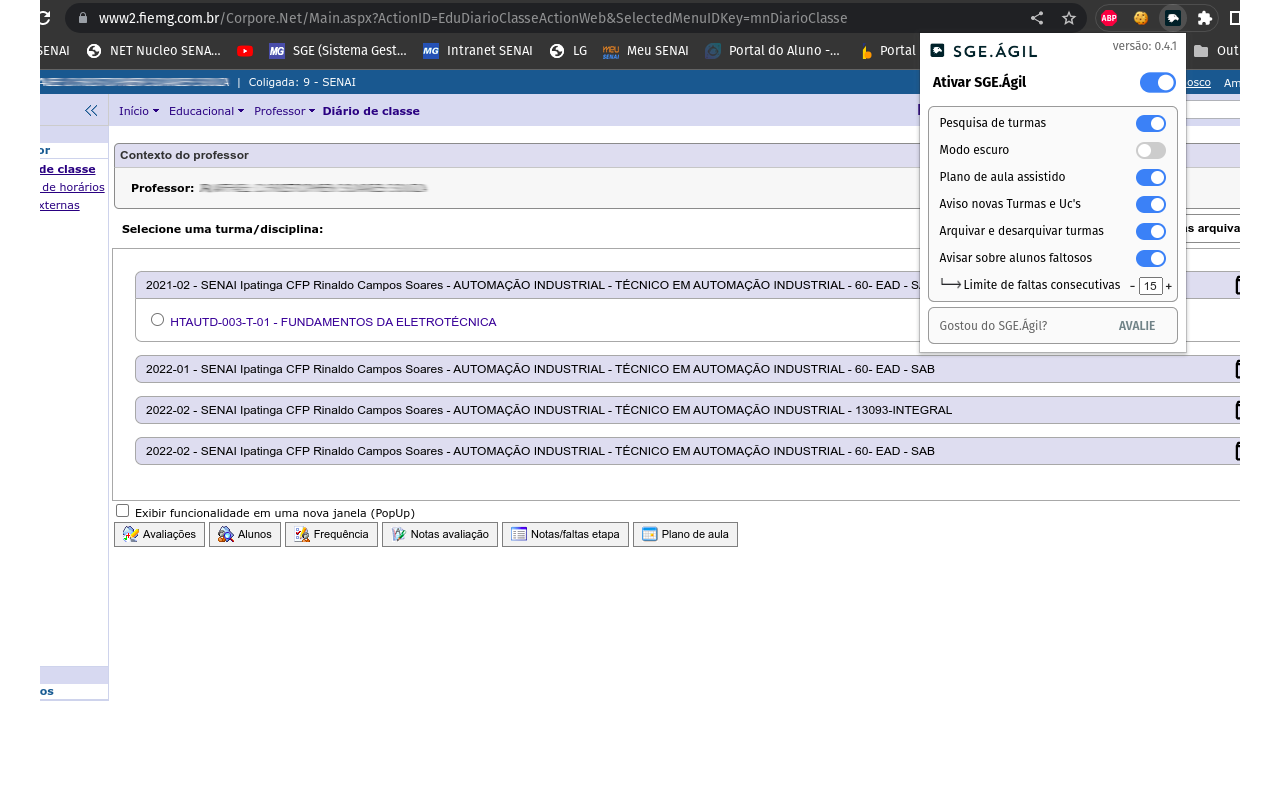Screen dimensions: 1280x800
Task: Open the Início dropdown menu
Action: pos(138,111)
